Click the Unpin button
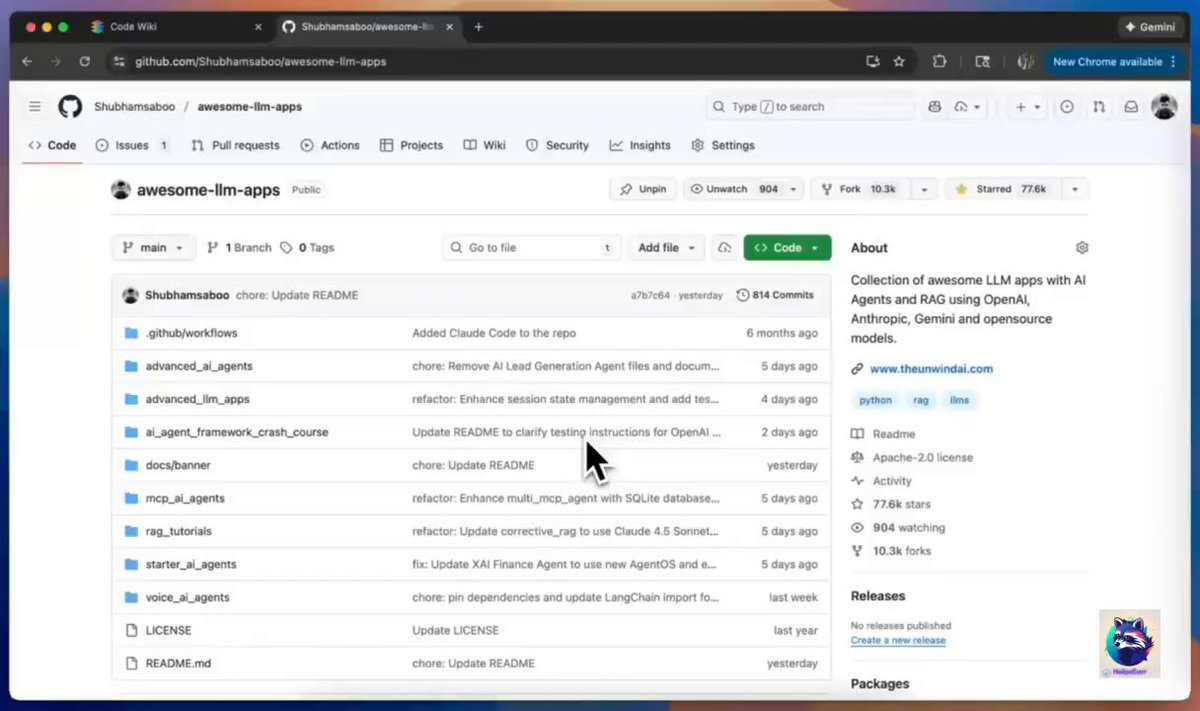The width and height of the screenshot is (1200, 711). pyautogui.click(x=643, y=189)
